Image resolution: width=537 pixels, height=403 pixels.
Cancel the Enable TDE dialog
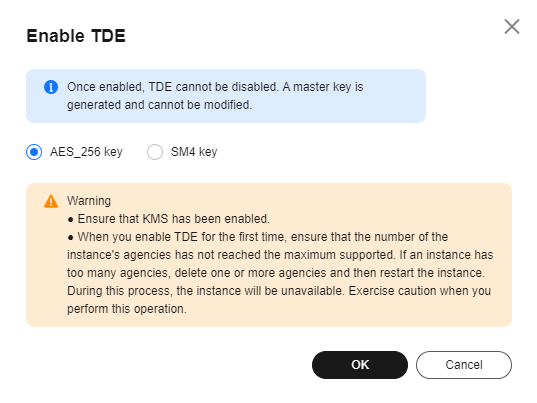pos(464,365)
